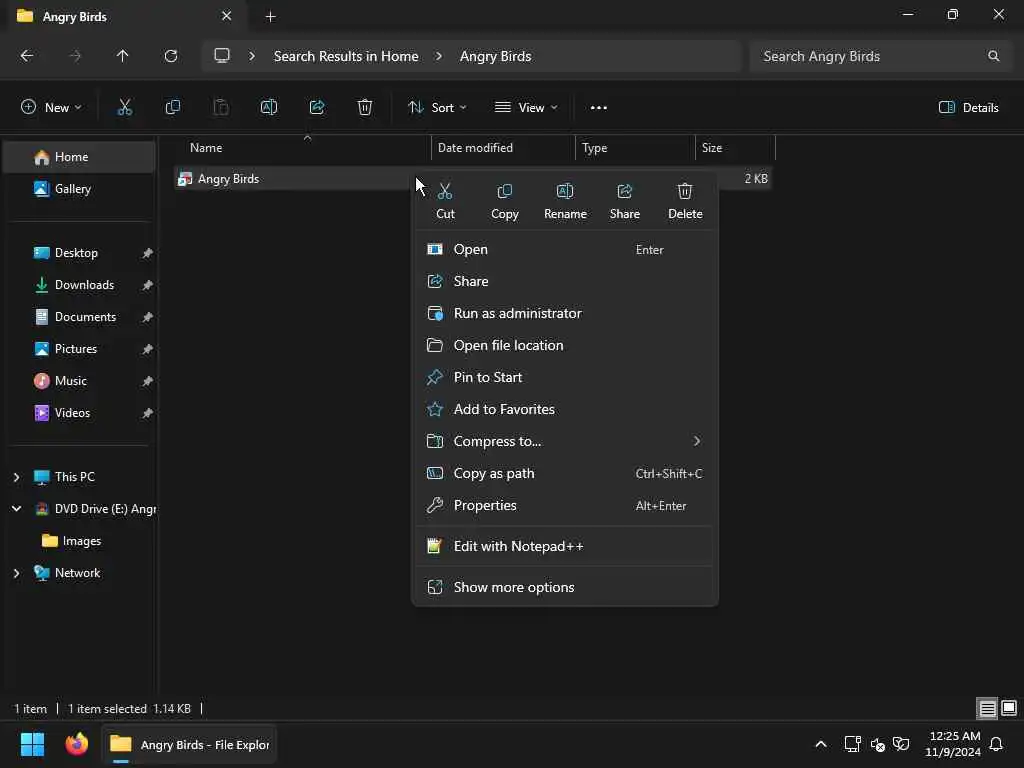
Task: Click the toolbar Copy icon
Action: point(172,107)
